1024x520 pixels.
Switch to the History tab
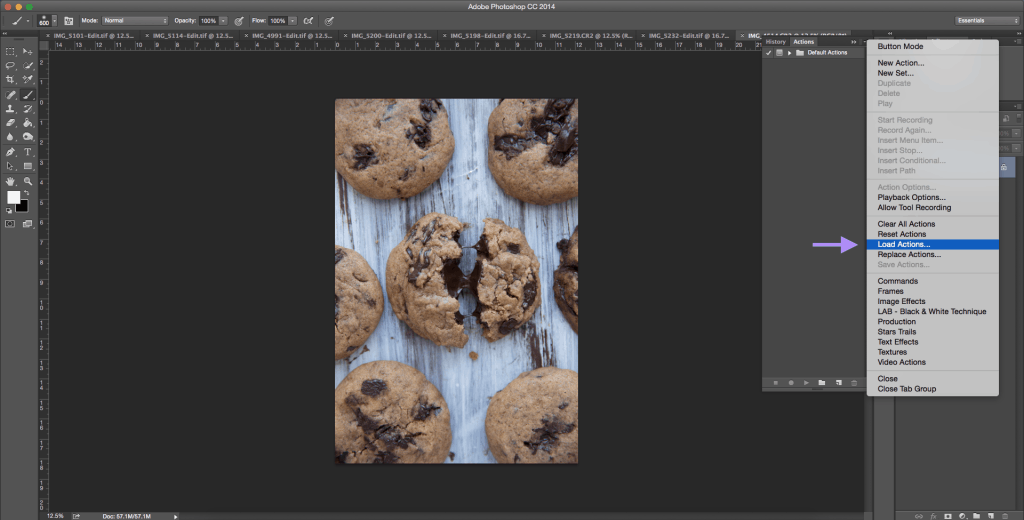coord(775,42)
